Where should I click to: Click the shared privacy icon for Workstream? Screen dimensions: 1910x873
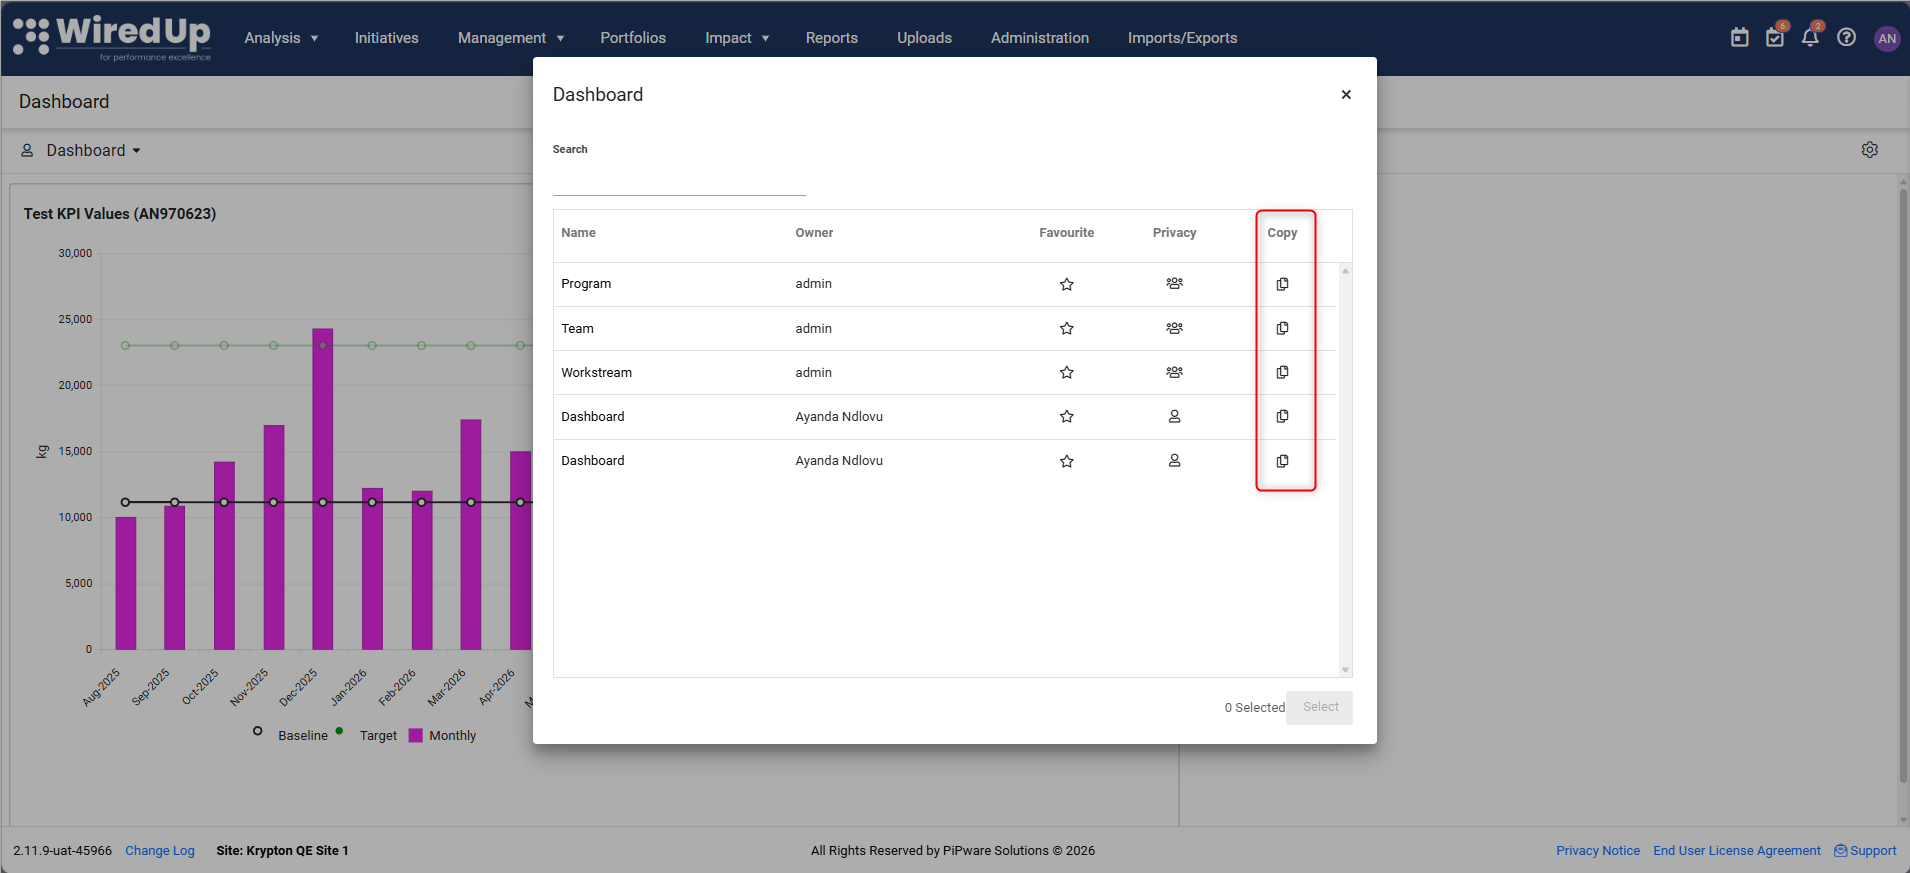point(1174,372)
